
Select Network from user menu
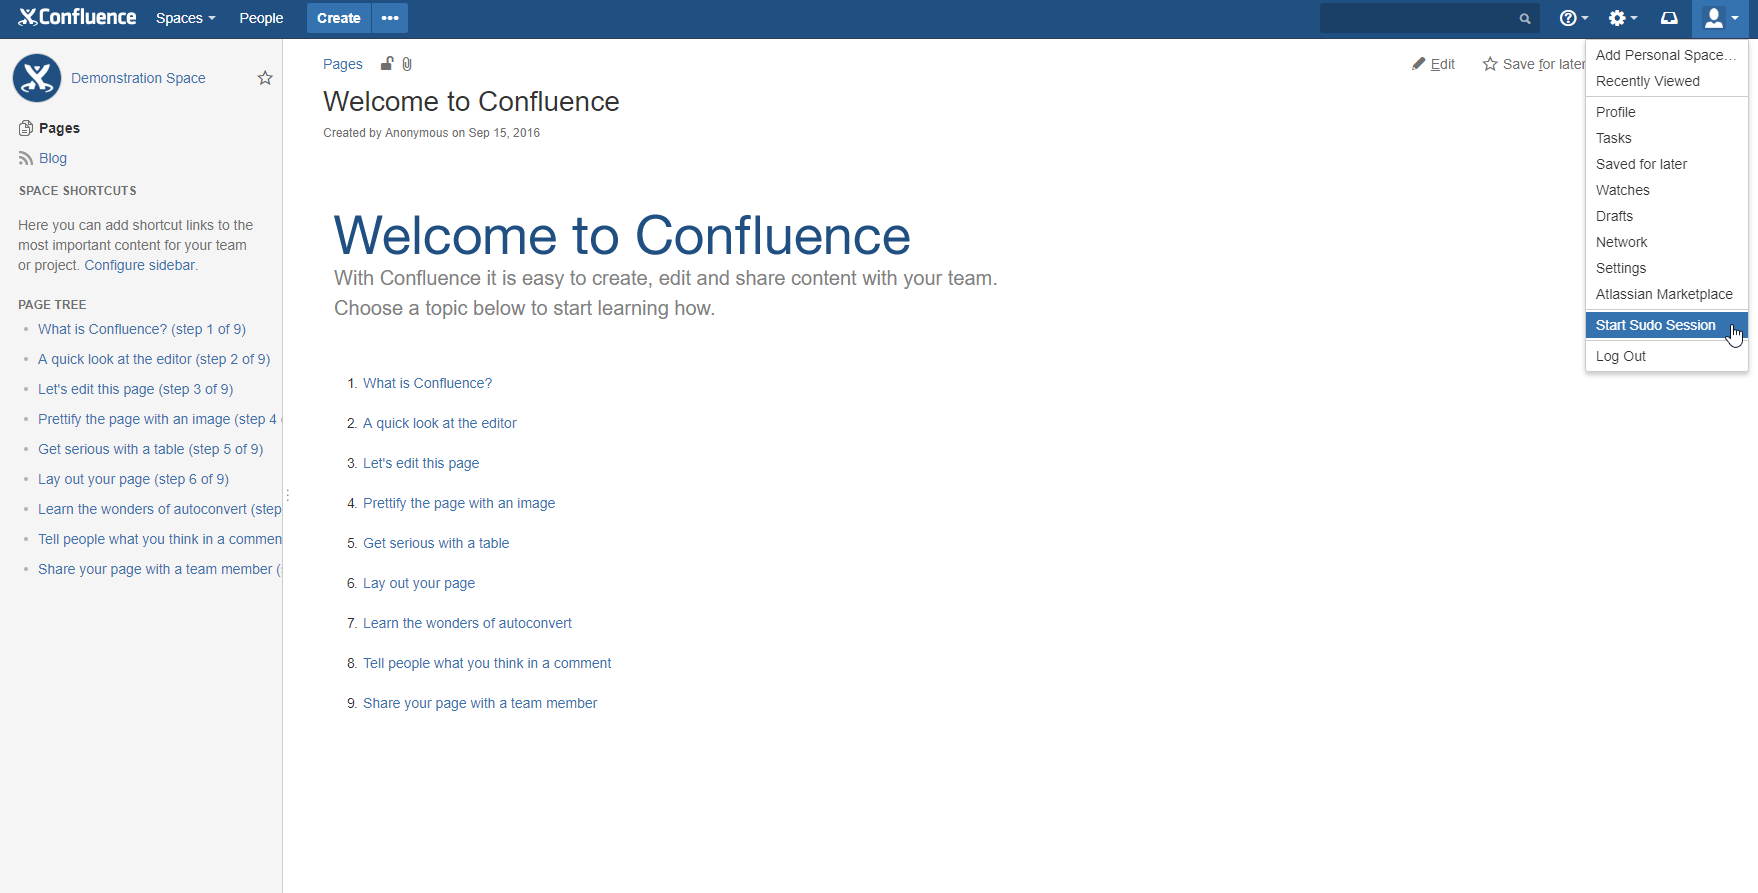coord(1667,242)
